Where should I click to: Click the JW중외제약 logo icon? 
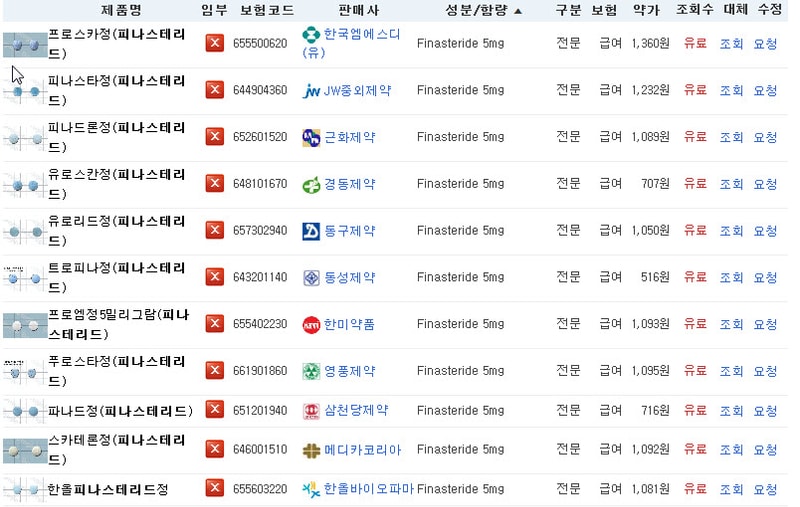pyautogui.click(x=311, y=91)
